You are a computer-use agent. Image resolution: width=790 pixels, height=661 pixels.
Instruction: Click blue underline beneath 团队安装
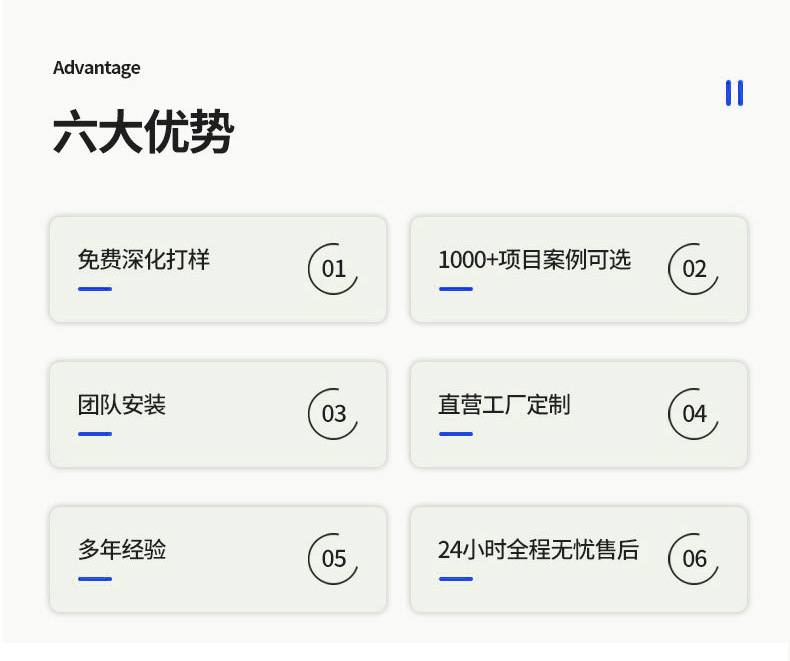pyautogui.click(x=95, y=434)
